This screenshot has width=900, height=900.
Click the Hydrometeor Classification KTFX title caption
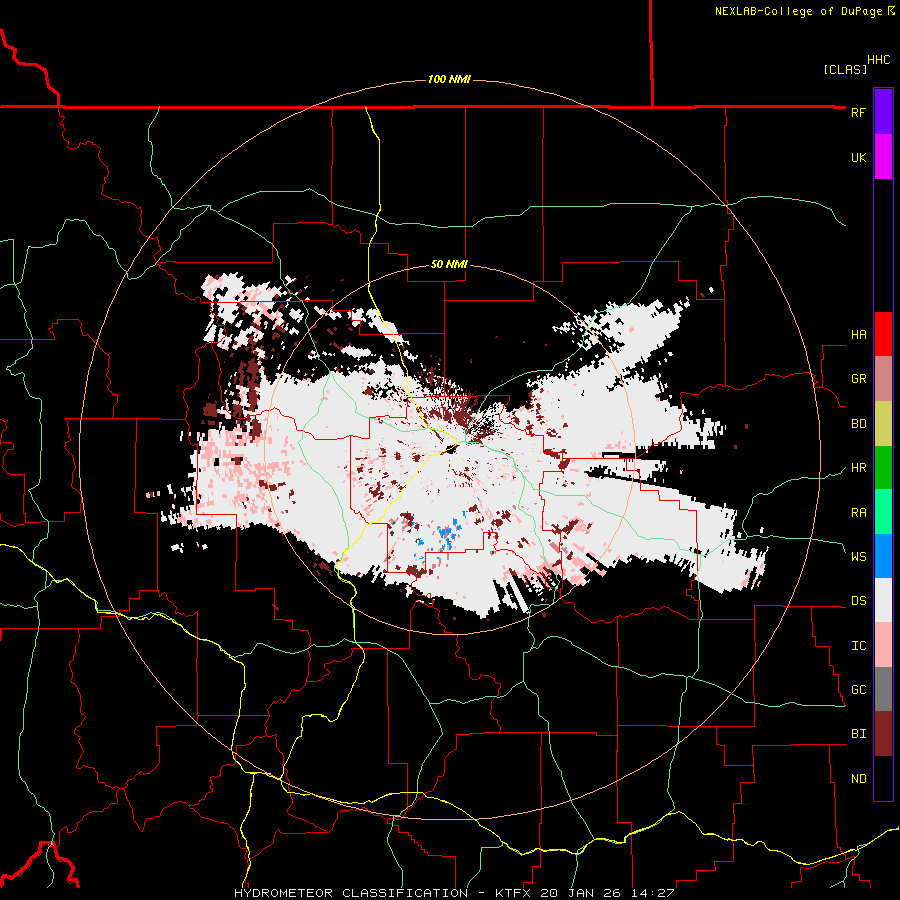(454, 893)
